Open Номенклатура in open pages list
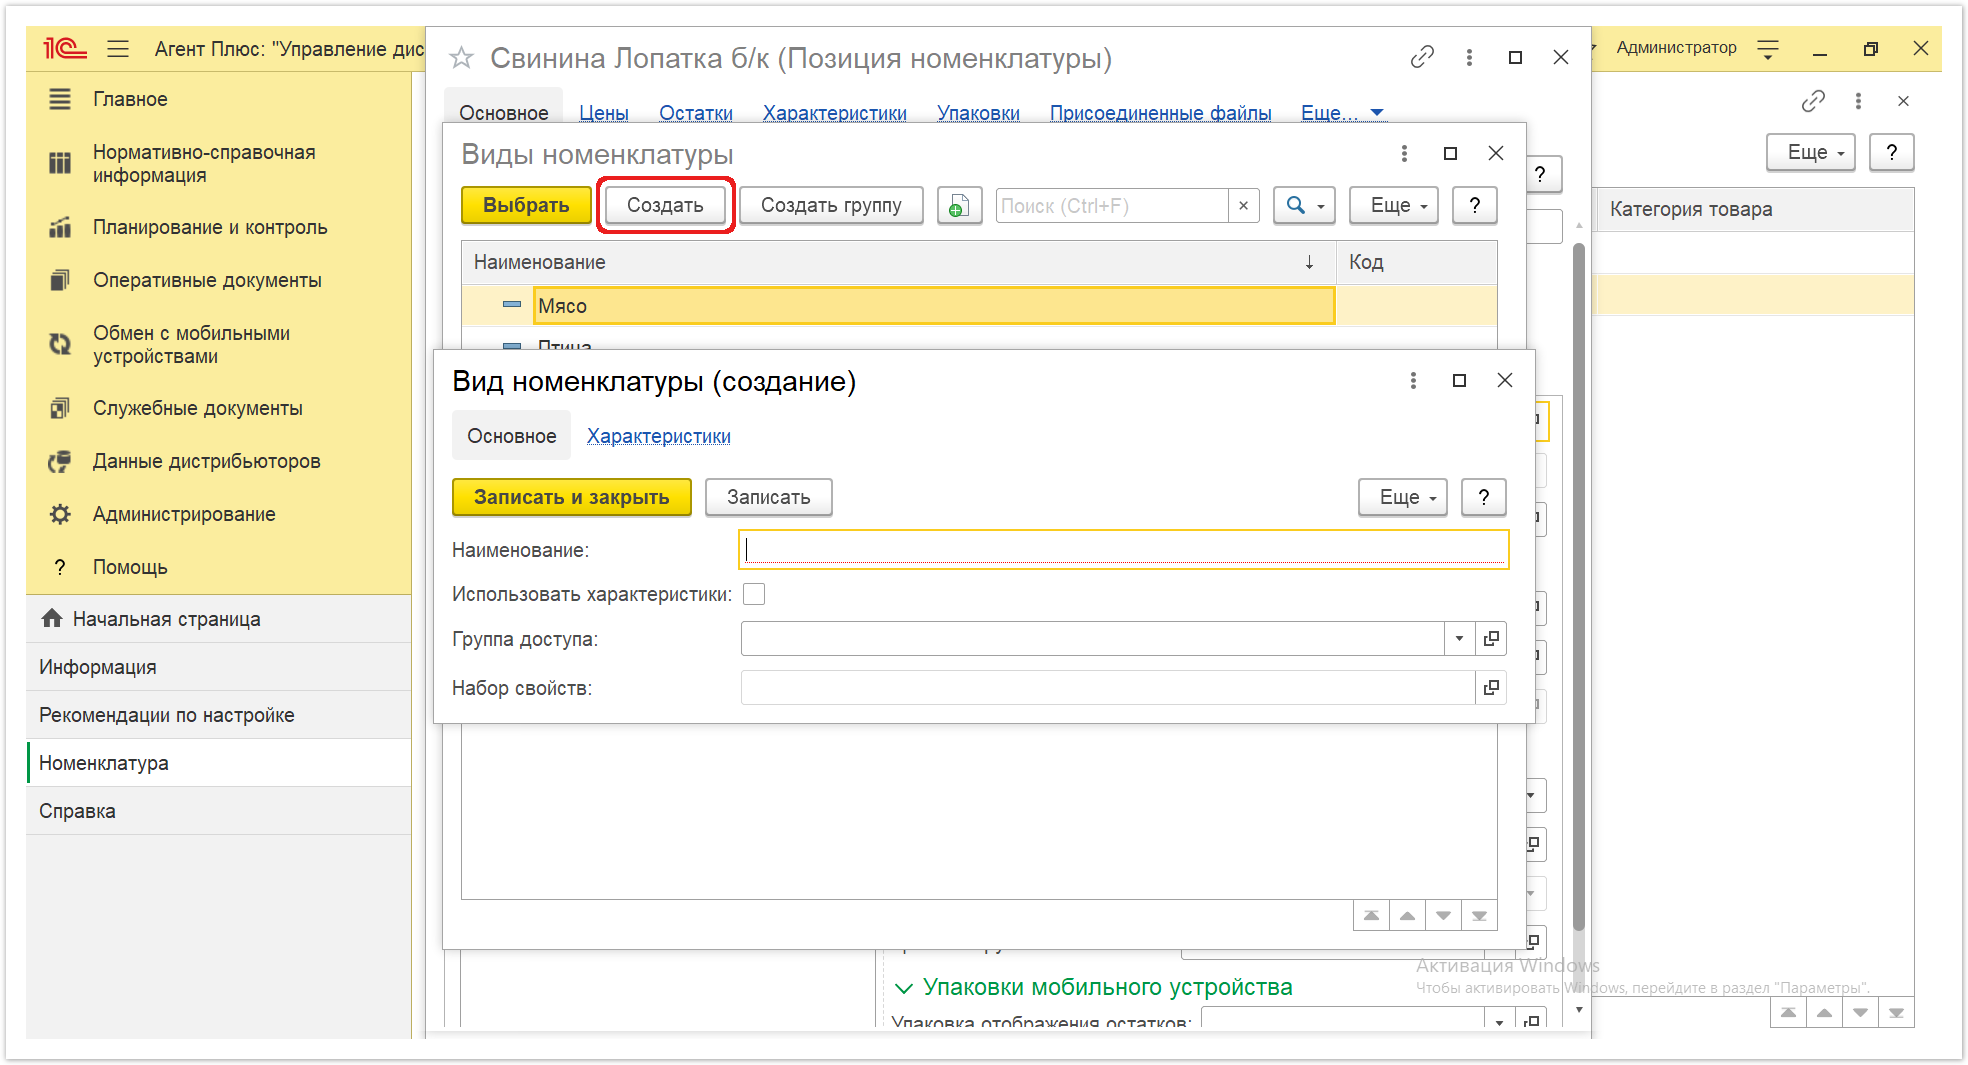1968x1065 pixels. coord(218,763)
